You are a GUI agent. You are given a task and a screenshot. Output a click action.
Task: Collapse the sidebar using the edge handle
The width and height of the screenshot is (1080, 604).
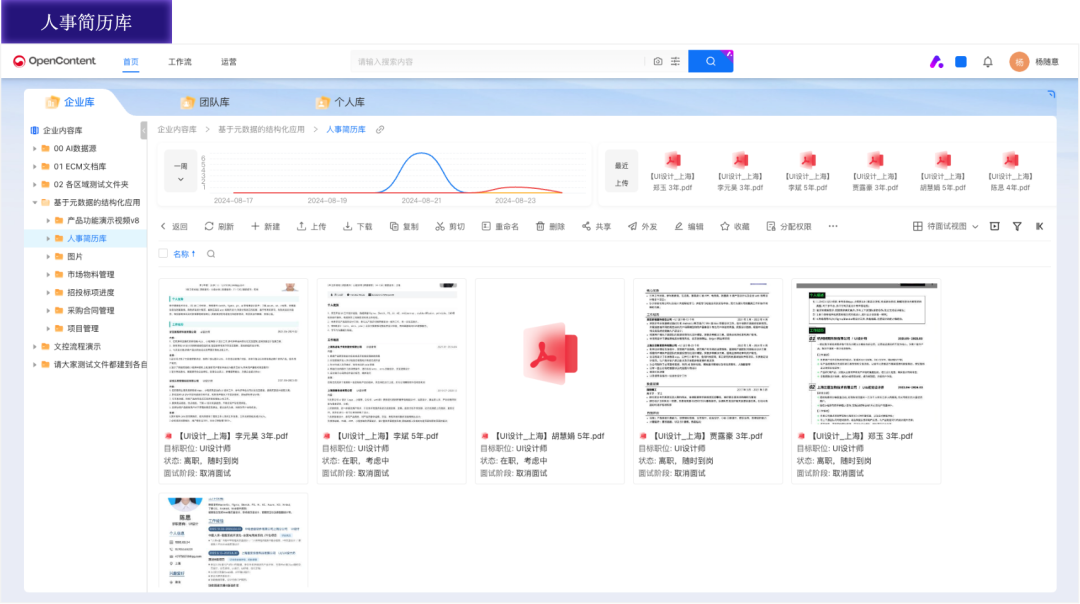143,130
